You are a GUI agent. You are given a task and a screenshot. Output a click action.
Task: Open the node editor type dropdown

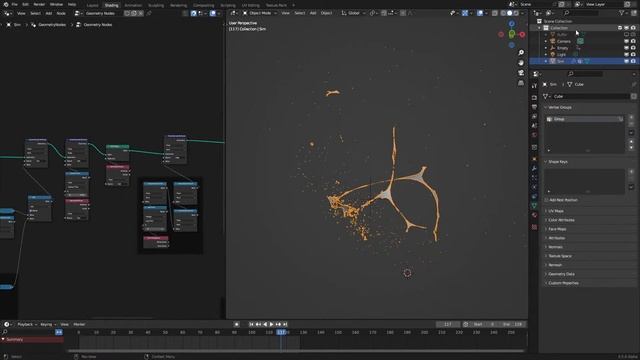tap(8, 13)
